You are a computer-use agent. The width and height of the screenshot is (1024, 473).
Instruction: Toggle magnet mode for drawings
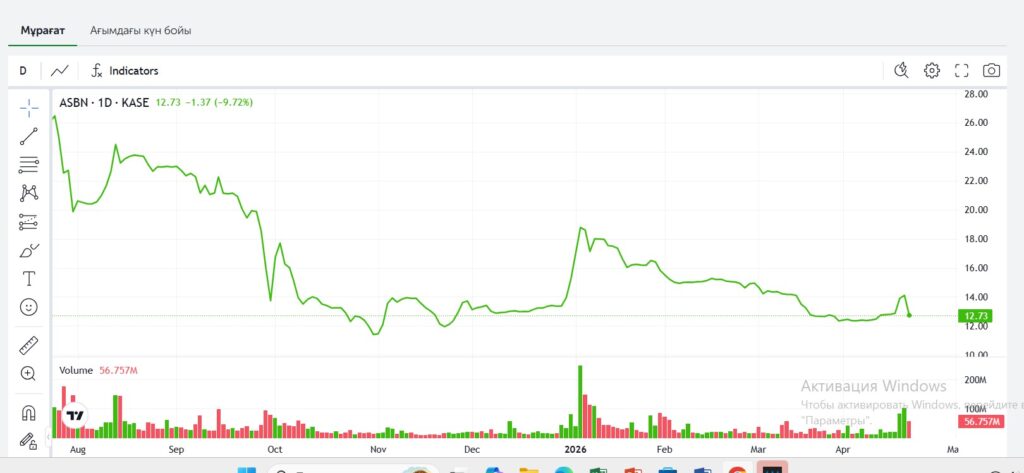coord(29,412)
